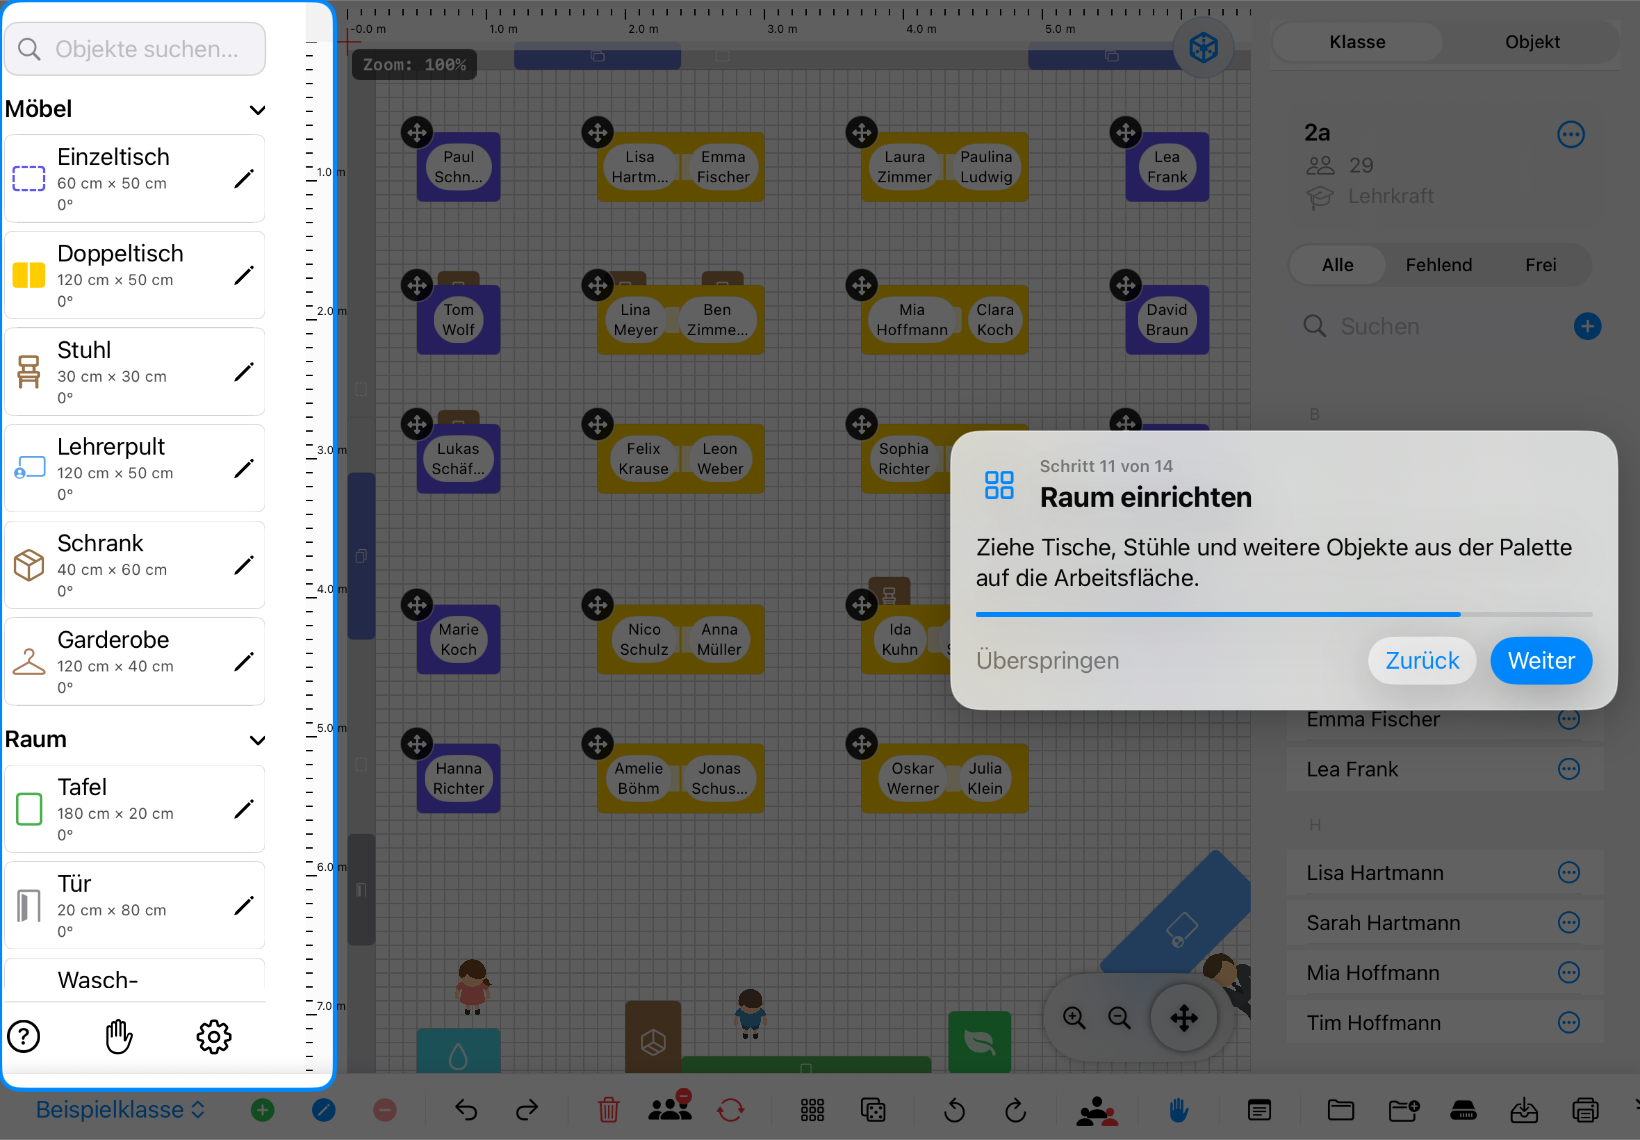Zoom out of the canvas

point(1120,1018)
